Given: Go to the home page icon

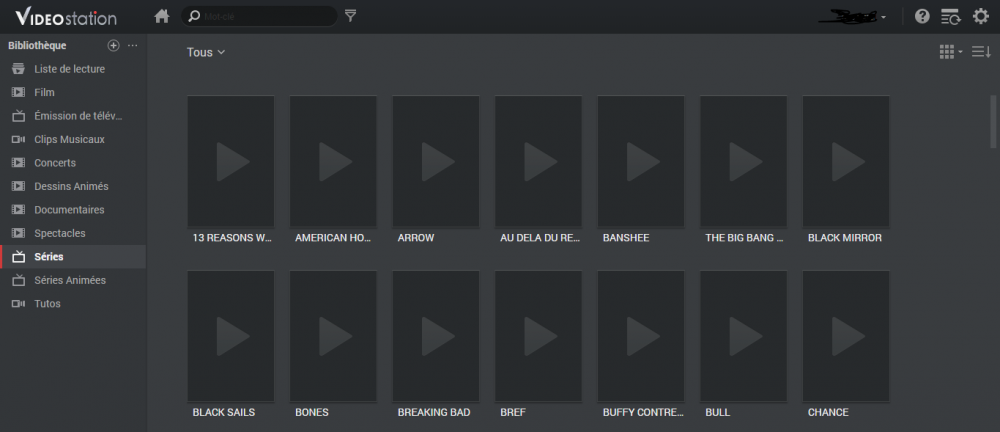Looking at the screenshot, I should click(x=162, y=17).
